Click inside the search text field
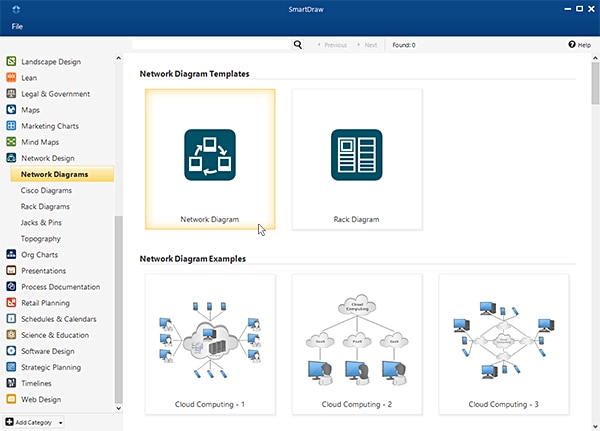This screenshot has height=431, width=600. [212, 45]
